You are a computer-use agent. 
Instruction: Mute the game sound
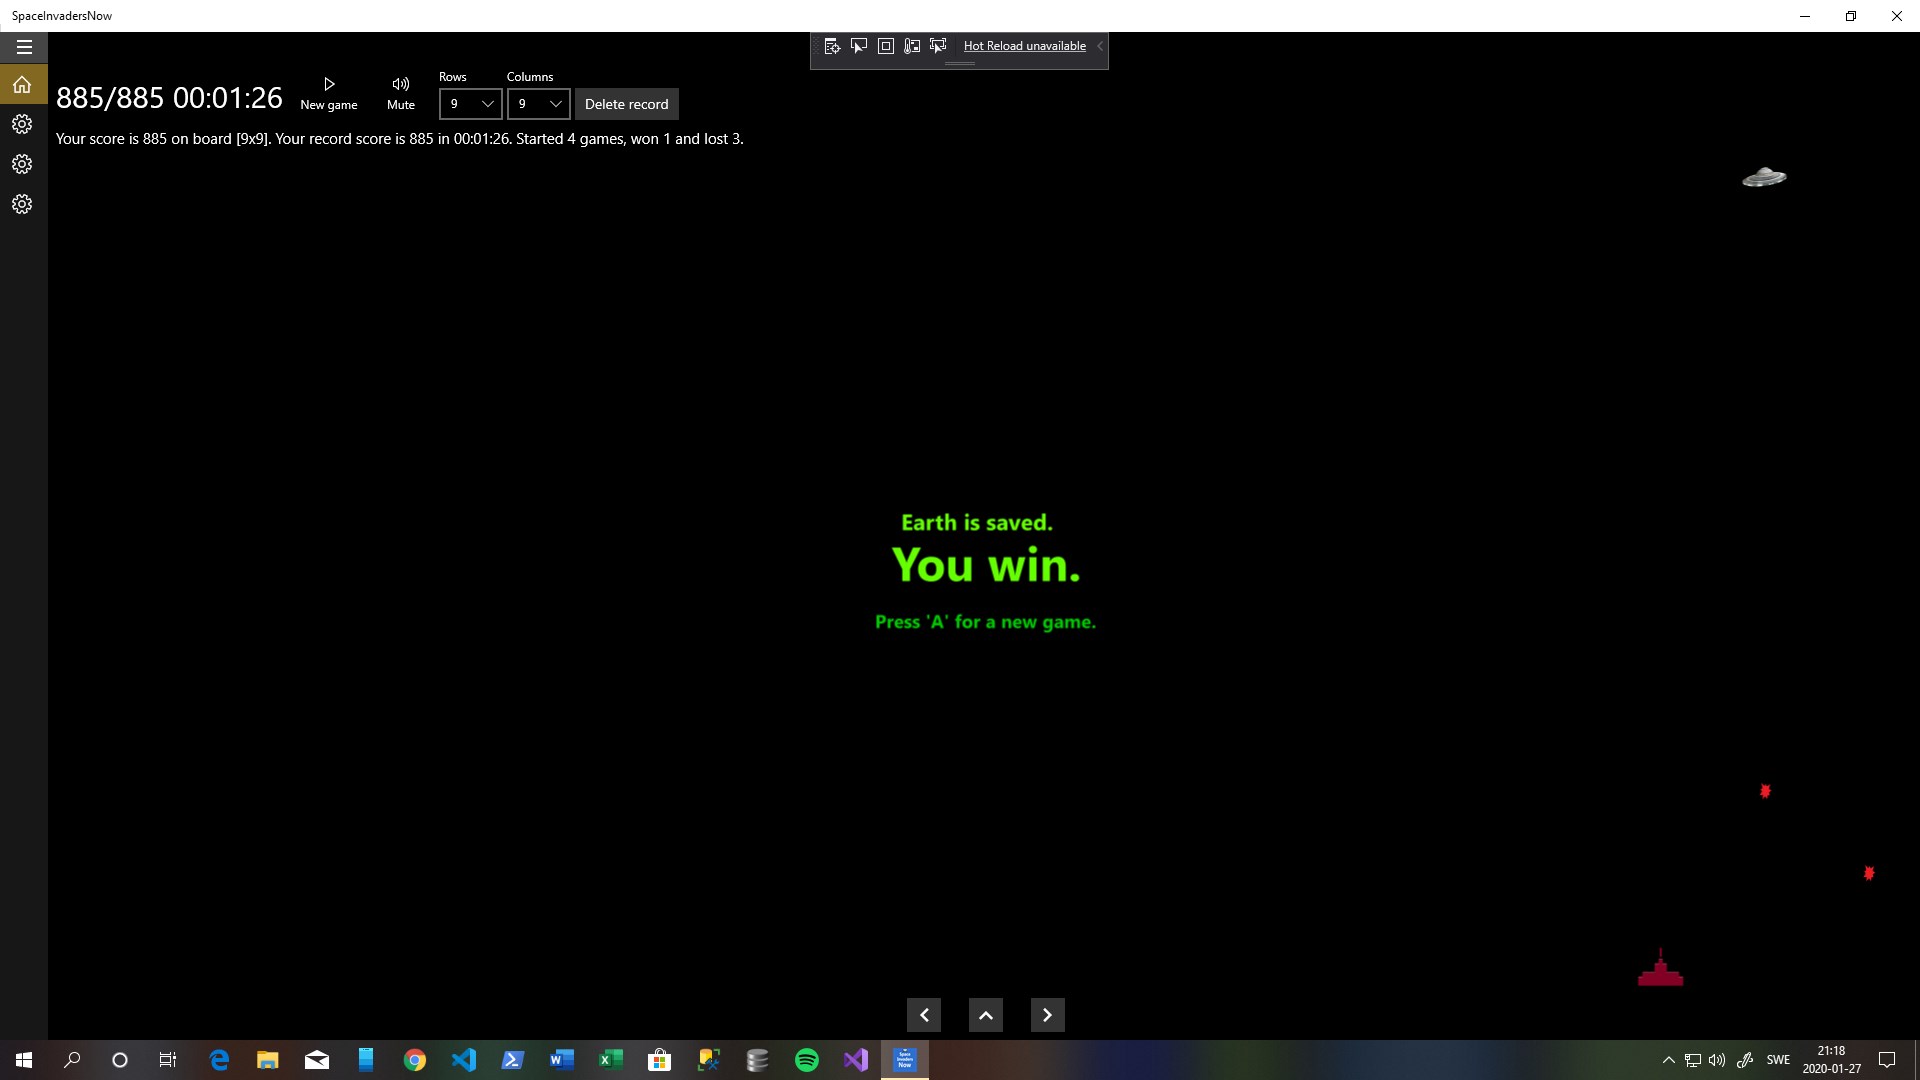(x=401, y=93)
